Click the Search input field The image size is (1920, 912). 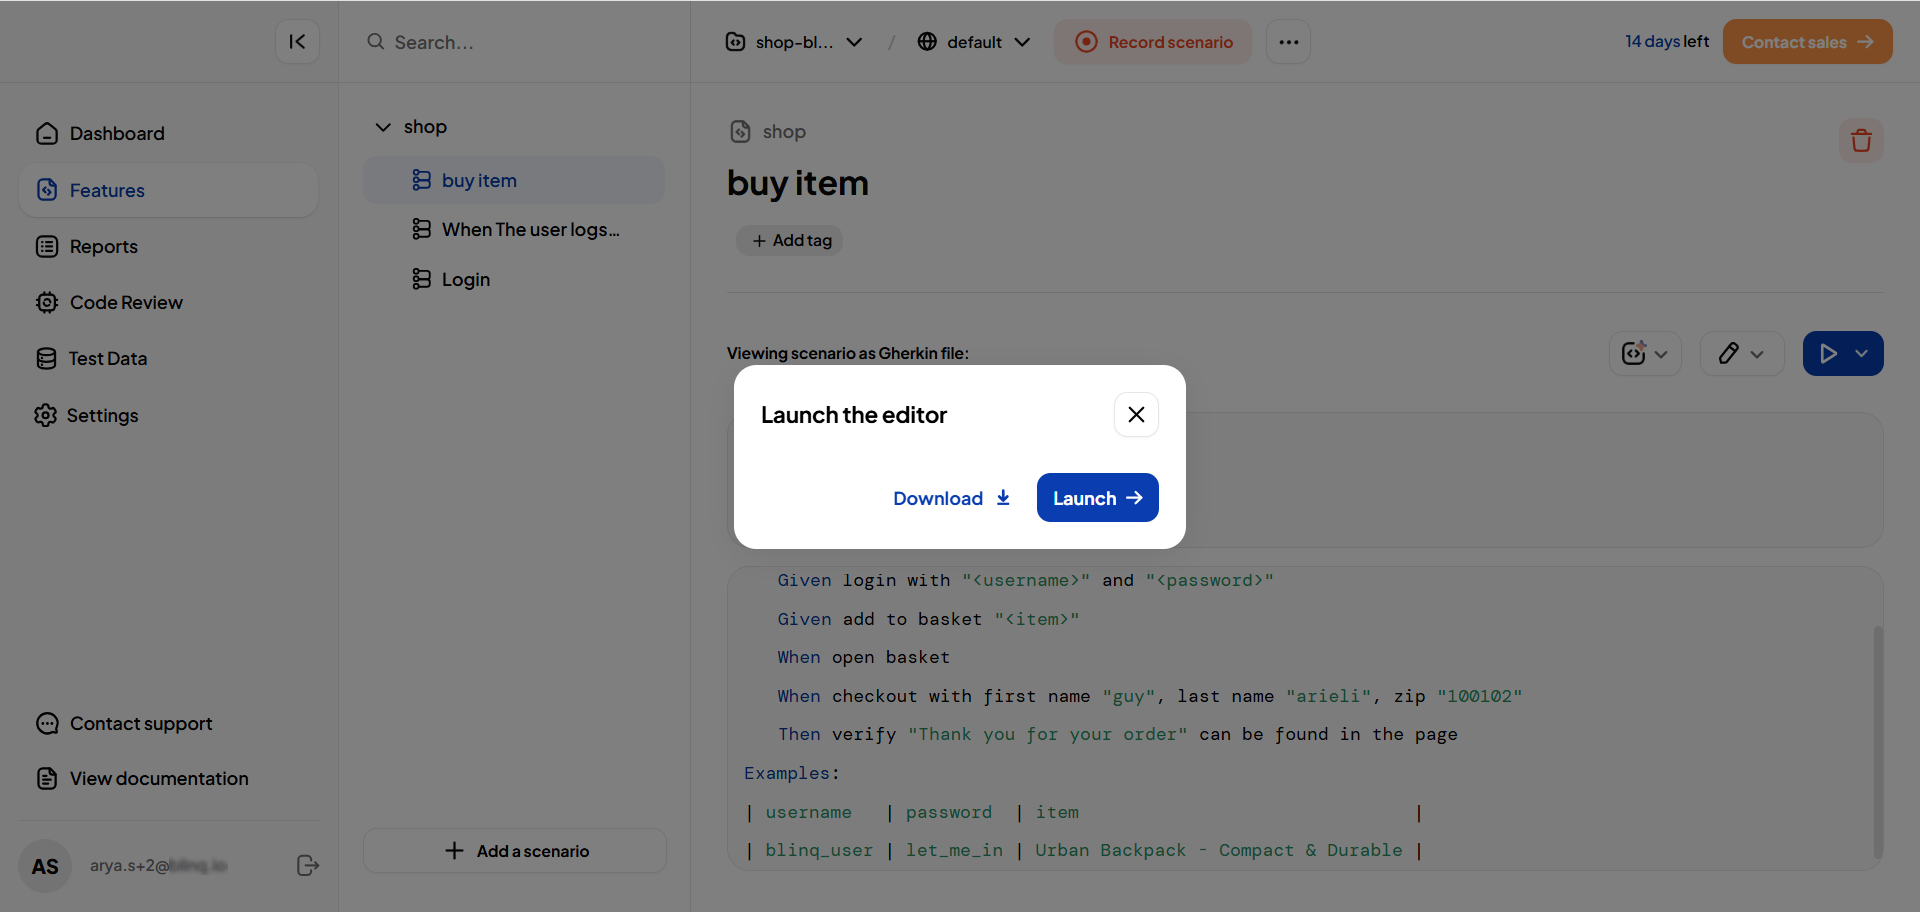click(x=520, y=42)
